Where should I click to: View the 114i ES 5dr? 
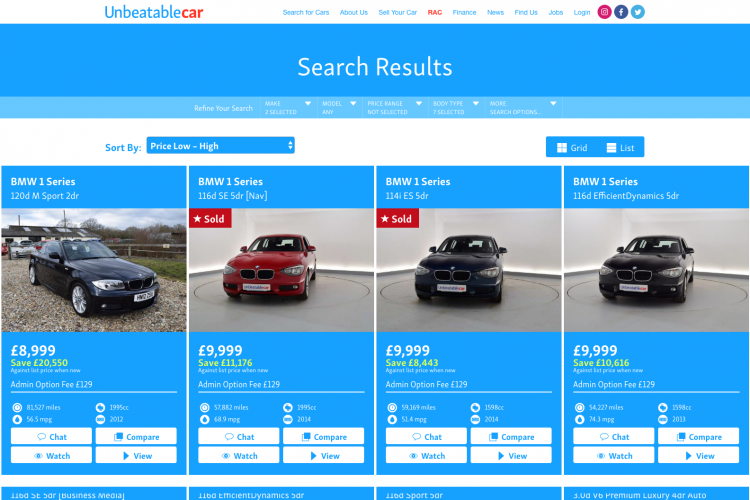tap(511, 456)
